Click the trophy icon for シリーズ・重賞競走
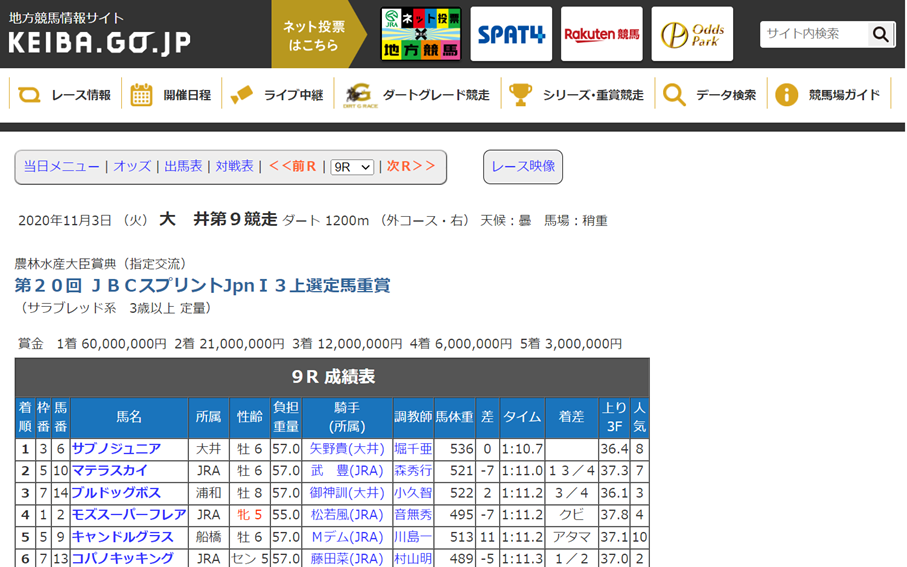This screenshot has height=567, width=907. [520, 95]
